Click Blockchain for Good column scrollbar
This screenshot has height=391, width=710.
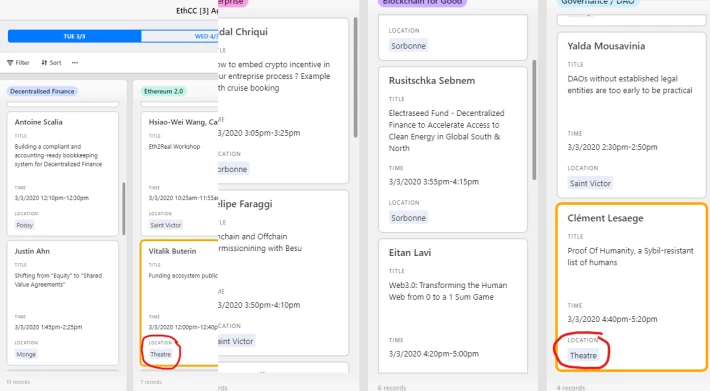pos(534,120)
